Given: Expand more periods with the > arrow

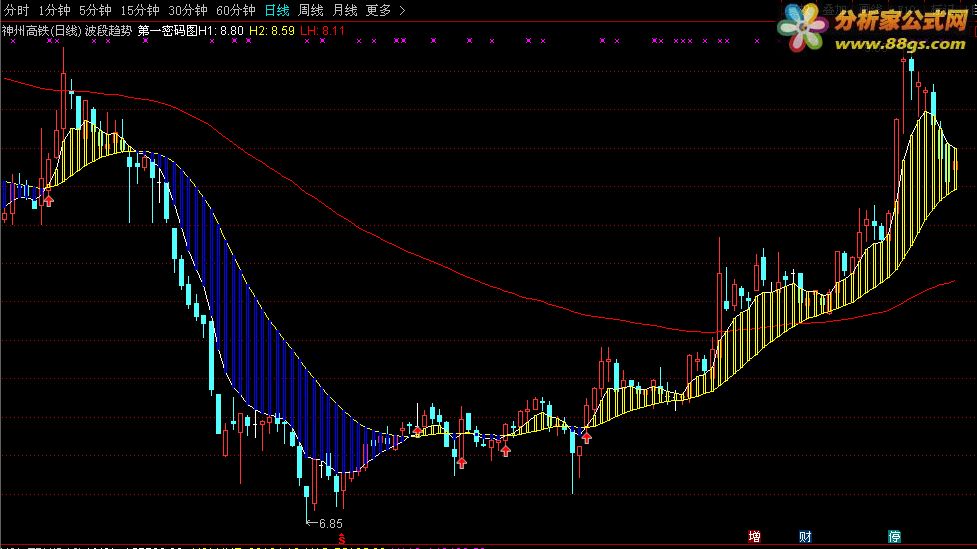Looking at the screenshot, I should click(x=403, y=11).
